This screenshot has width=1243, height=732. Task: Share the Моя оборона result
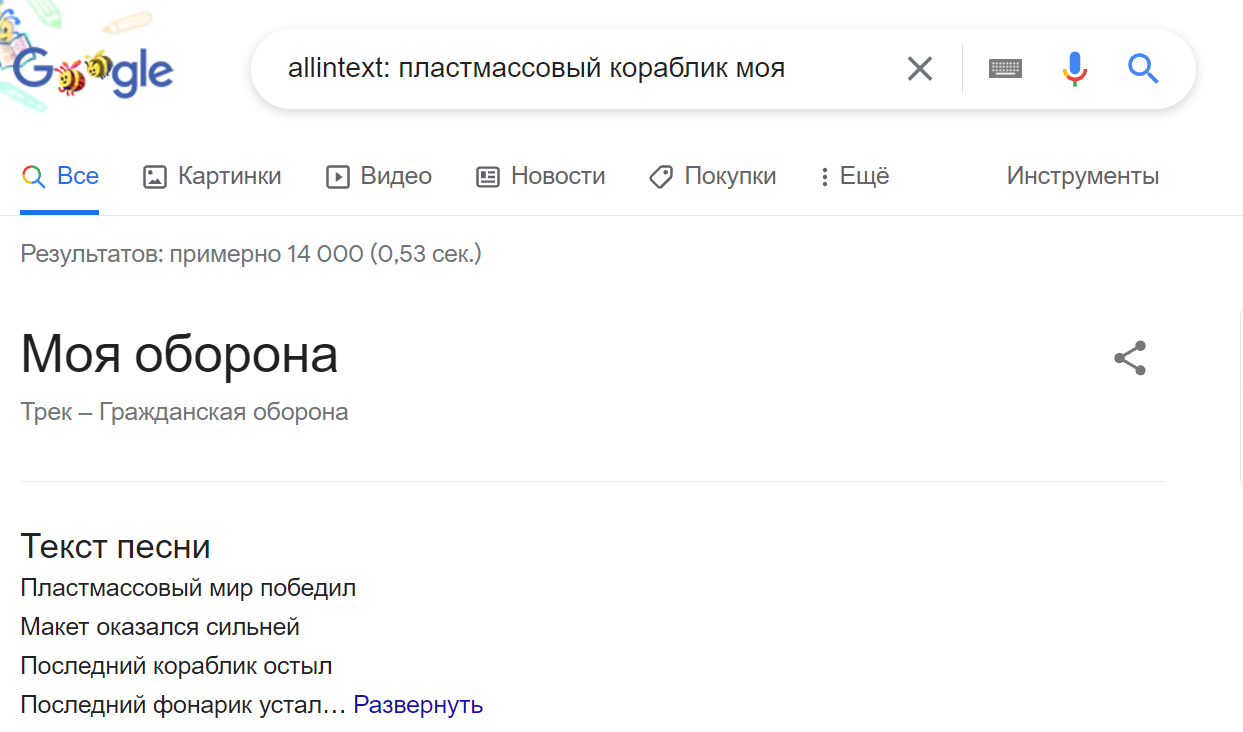click(x=1130, y=359)
